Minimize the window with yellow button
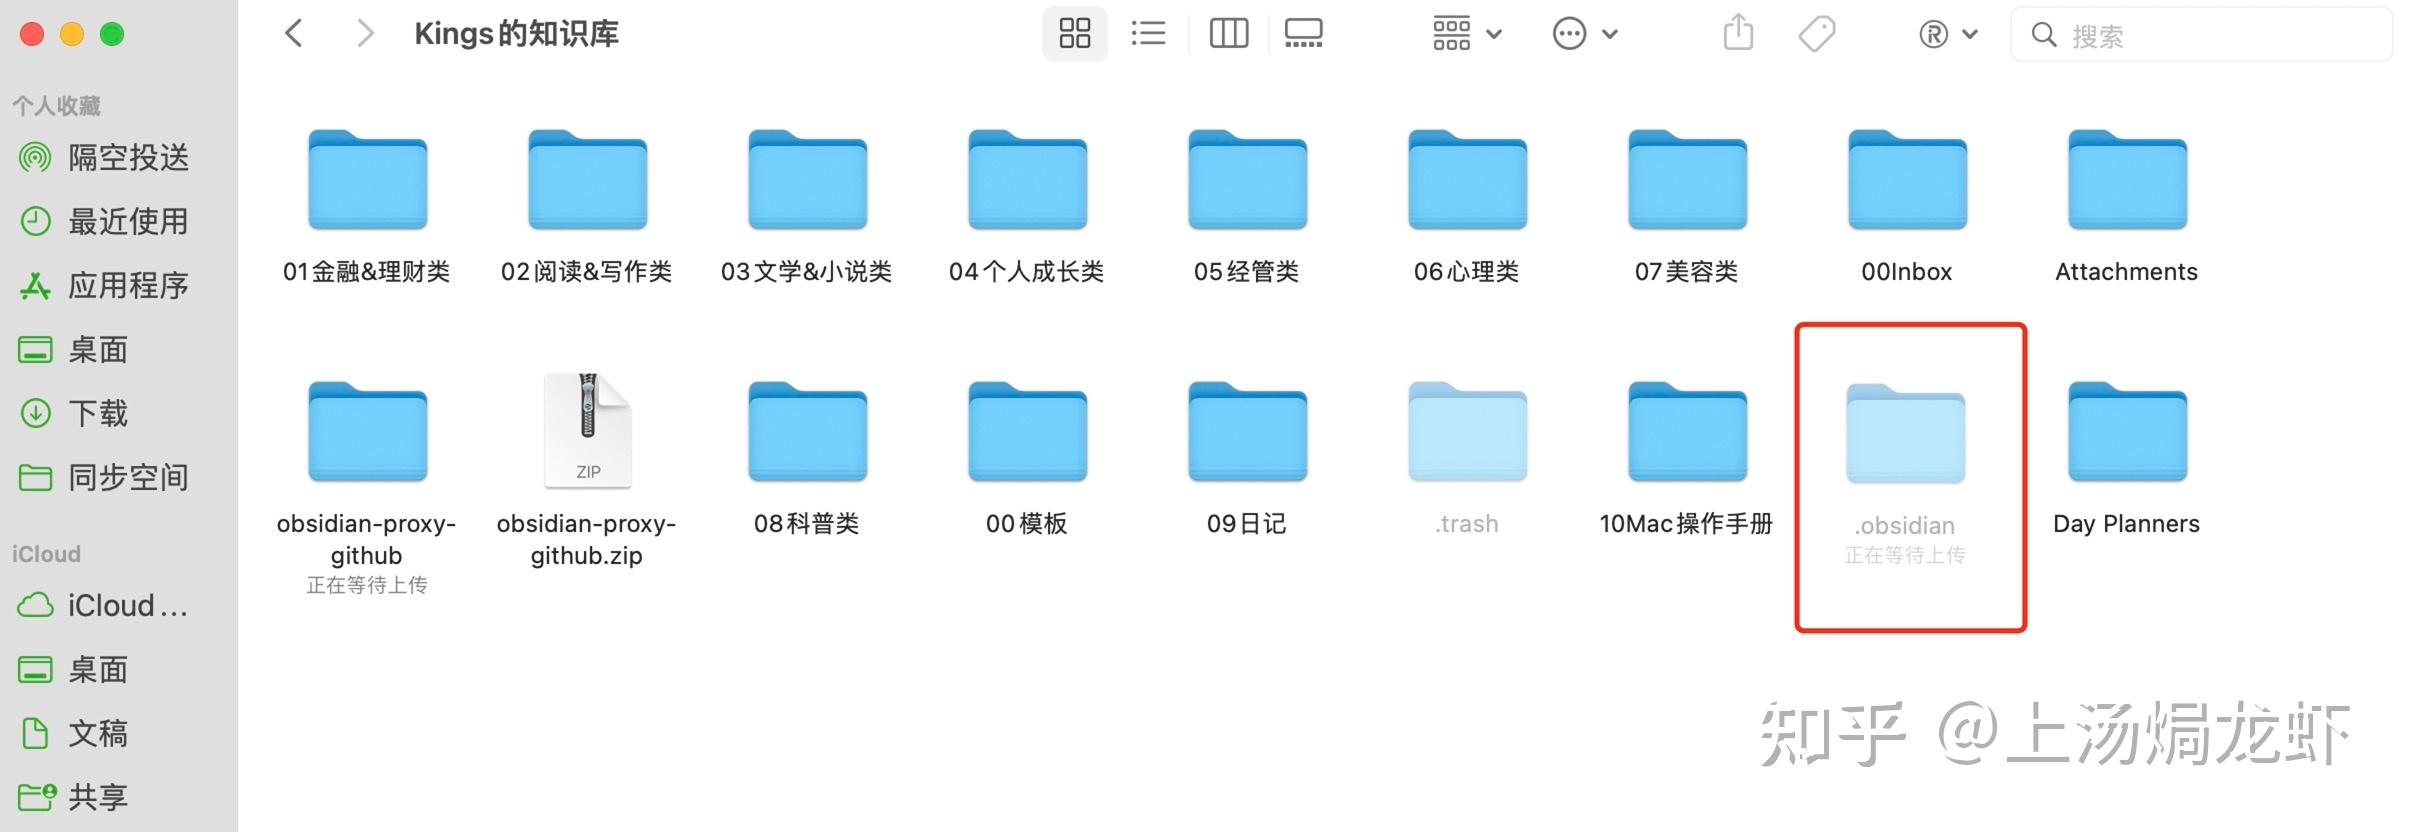2412x832 pixels. click(x=72, y=34)
